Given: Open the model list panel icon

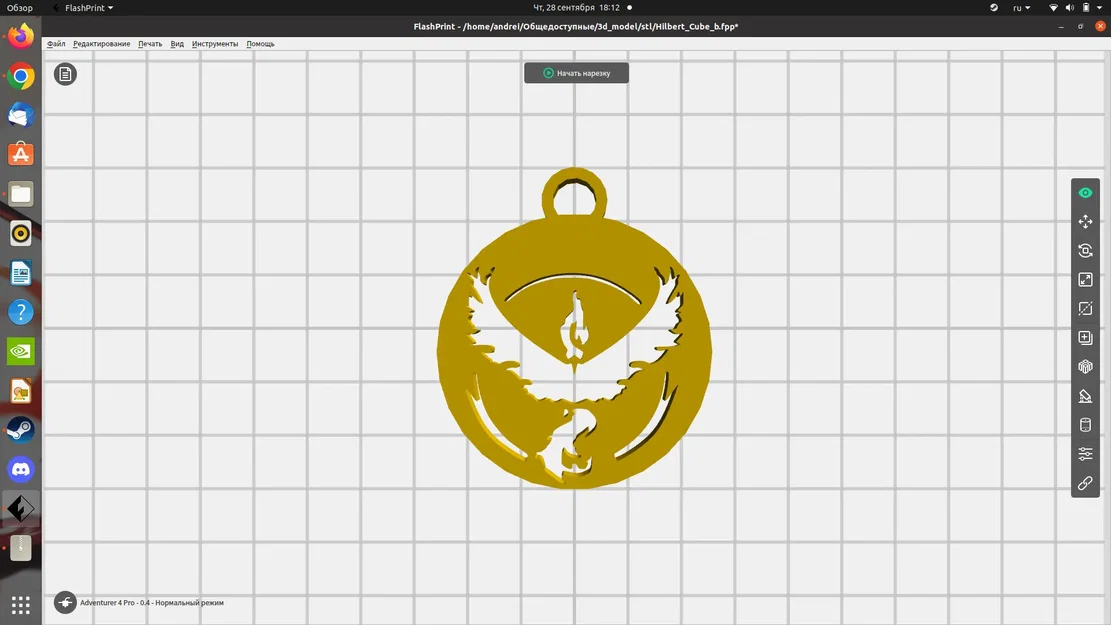Looking at the screenshot, I should tap(65, 74).
